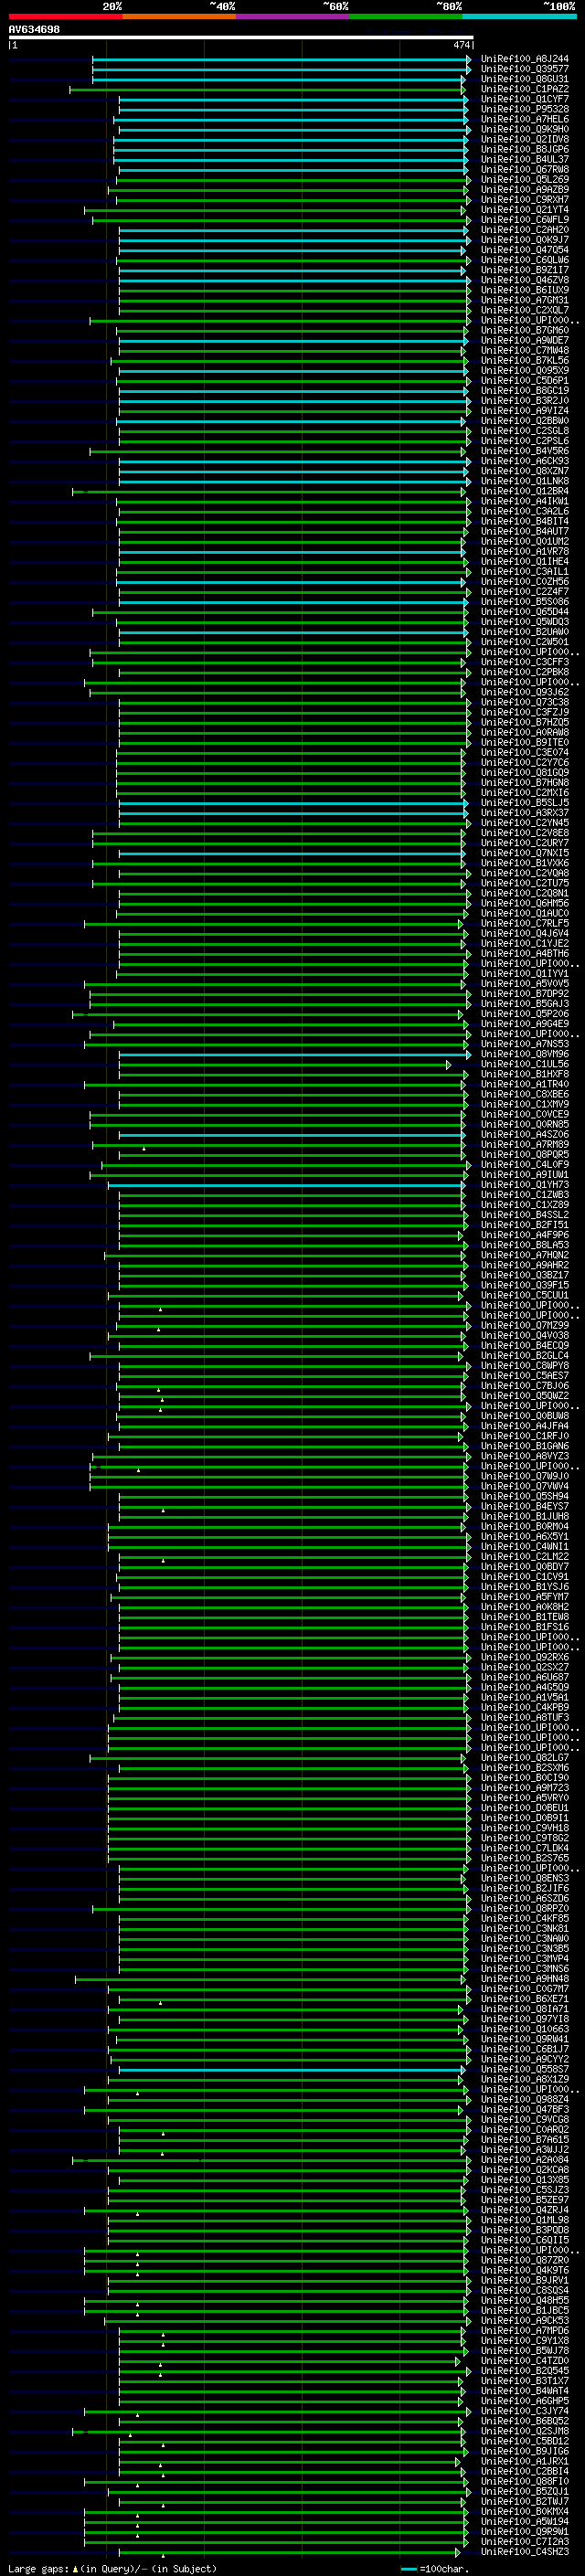Viewport: 585px width, 2576px height.
Task: Open hit UniRef100_P95328
Action: click(524, 109)
